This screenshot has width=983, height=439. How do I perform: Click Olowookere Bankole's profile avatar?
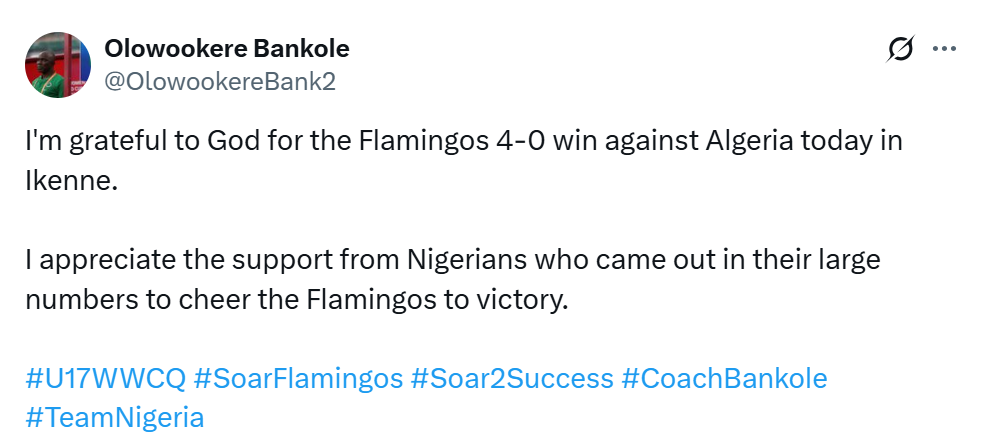[x=57, y=65]
